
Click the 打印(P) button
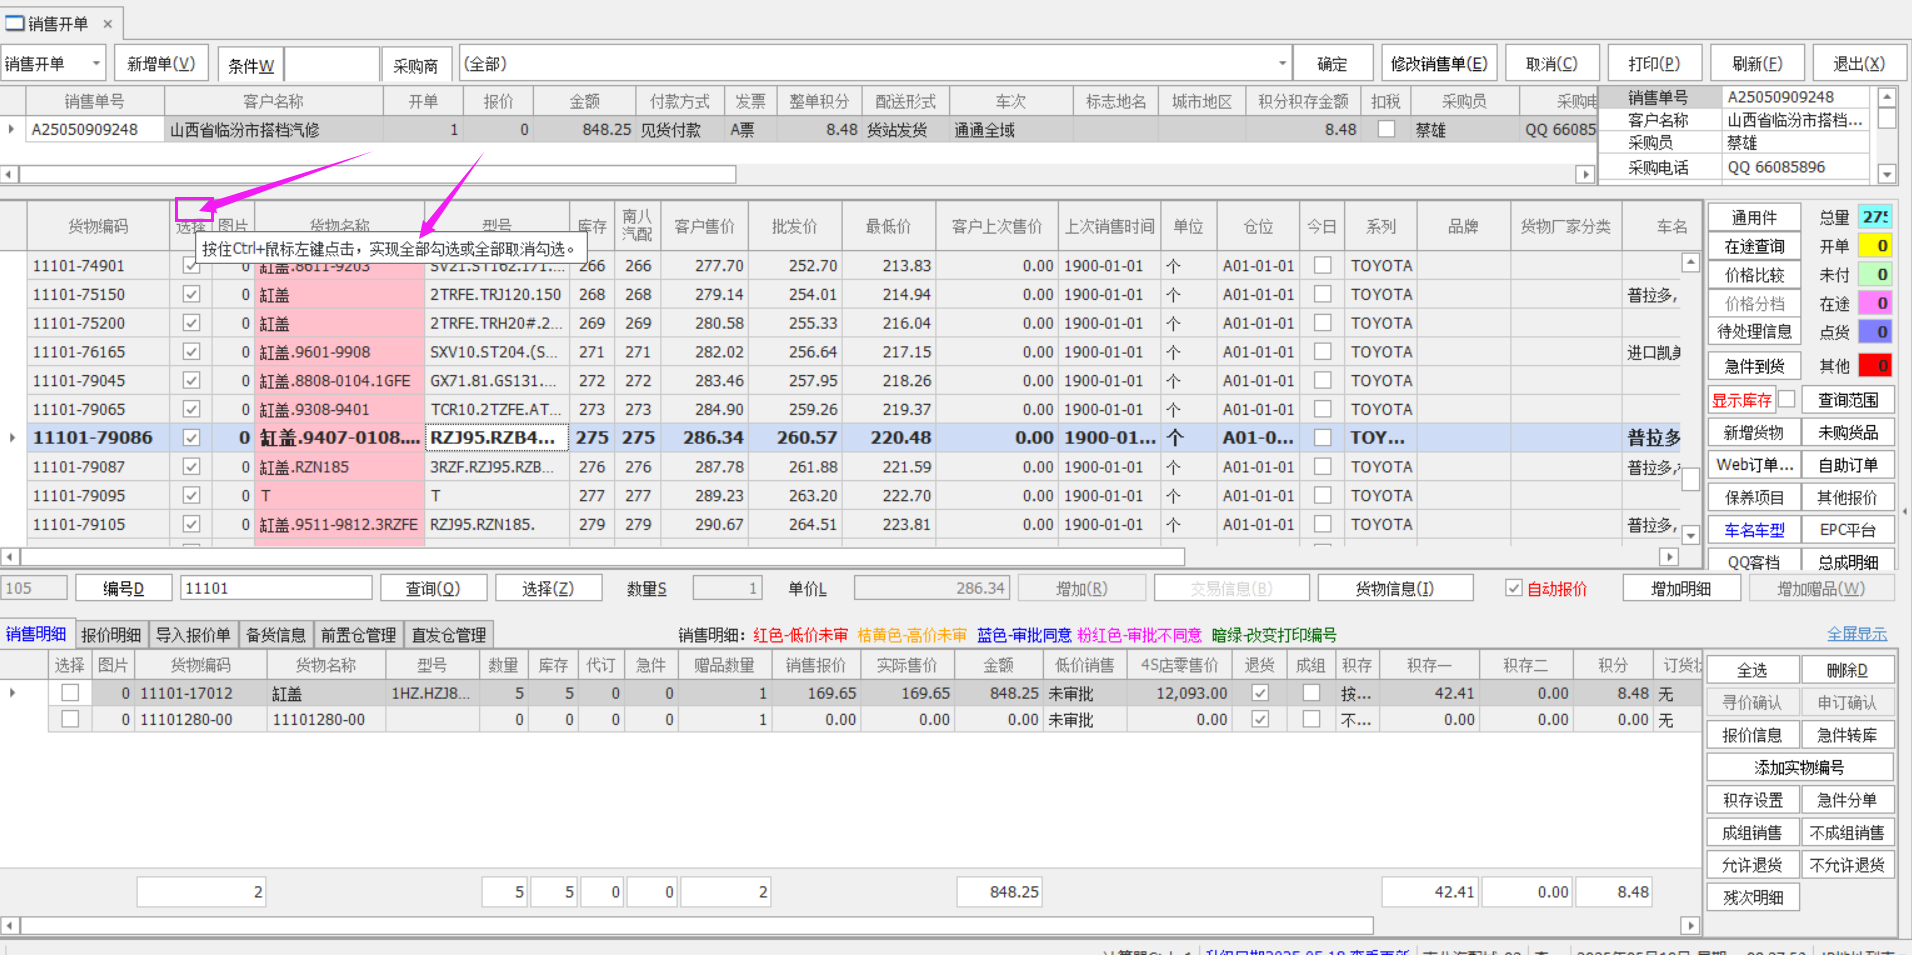click(x=1654, y=64)
